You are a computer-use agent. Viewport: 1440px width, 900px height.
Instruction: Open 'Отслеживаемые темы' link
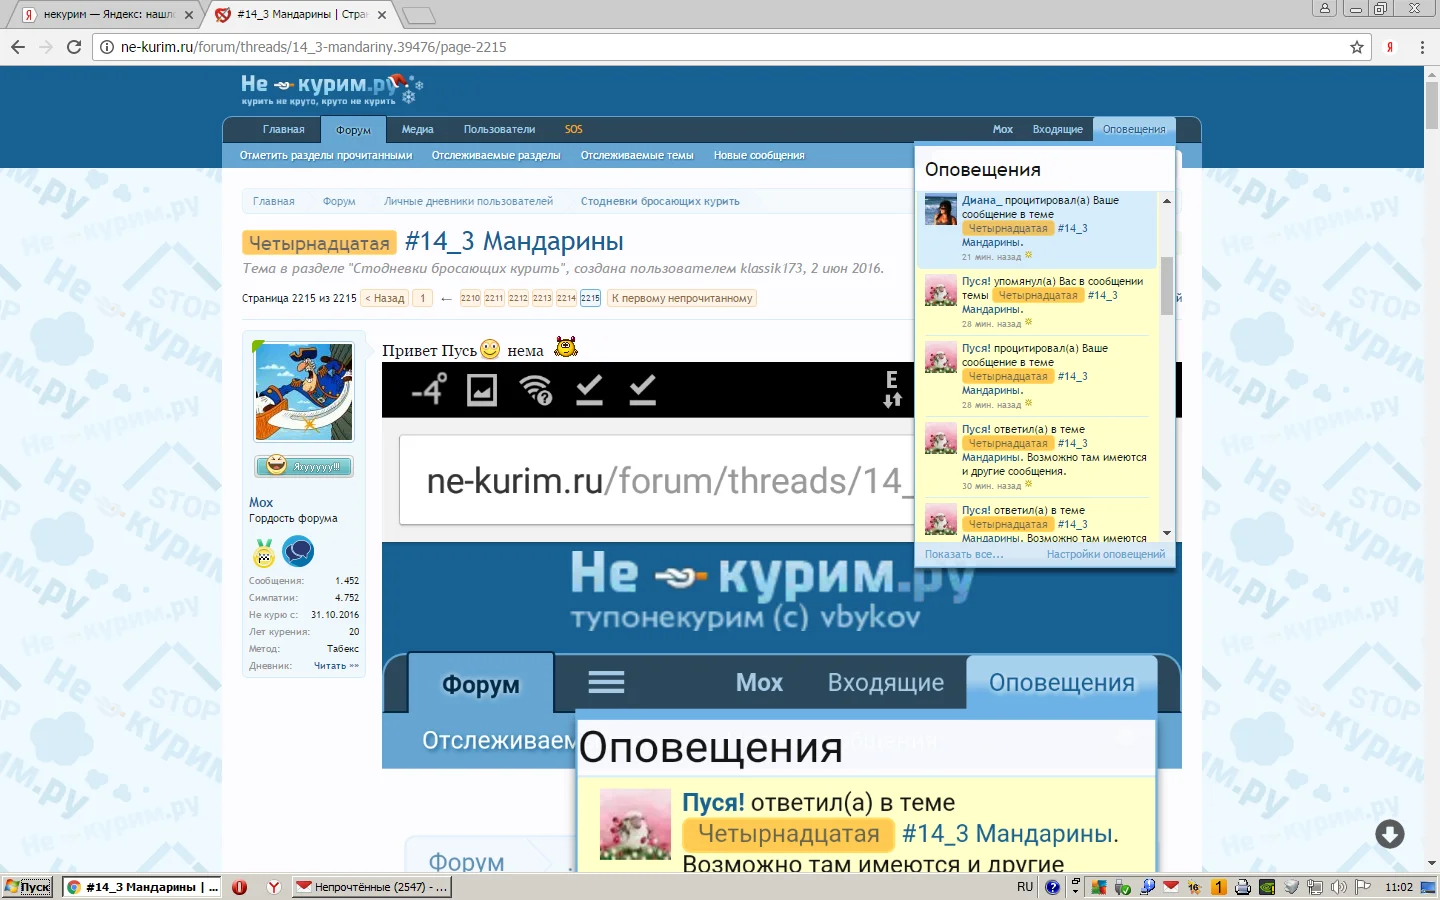(637, 156)
